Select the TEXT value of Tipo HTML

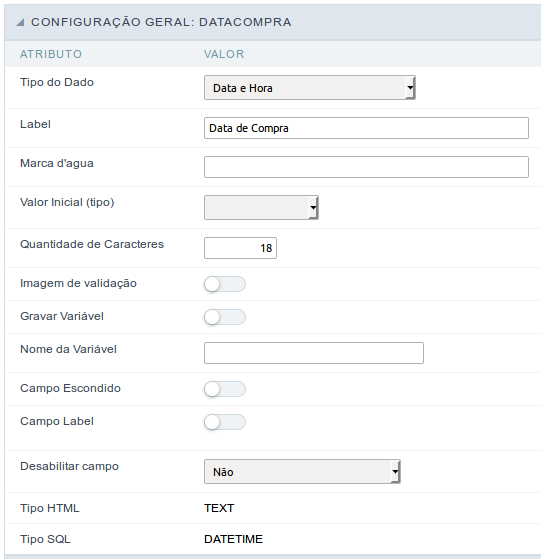click(x=219, y=508)
